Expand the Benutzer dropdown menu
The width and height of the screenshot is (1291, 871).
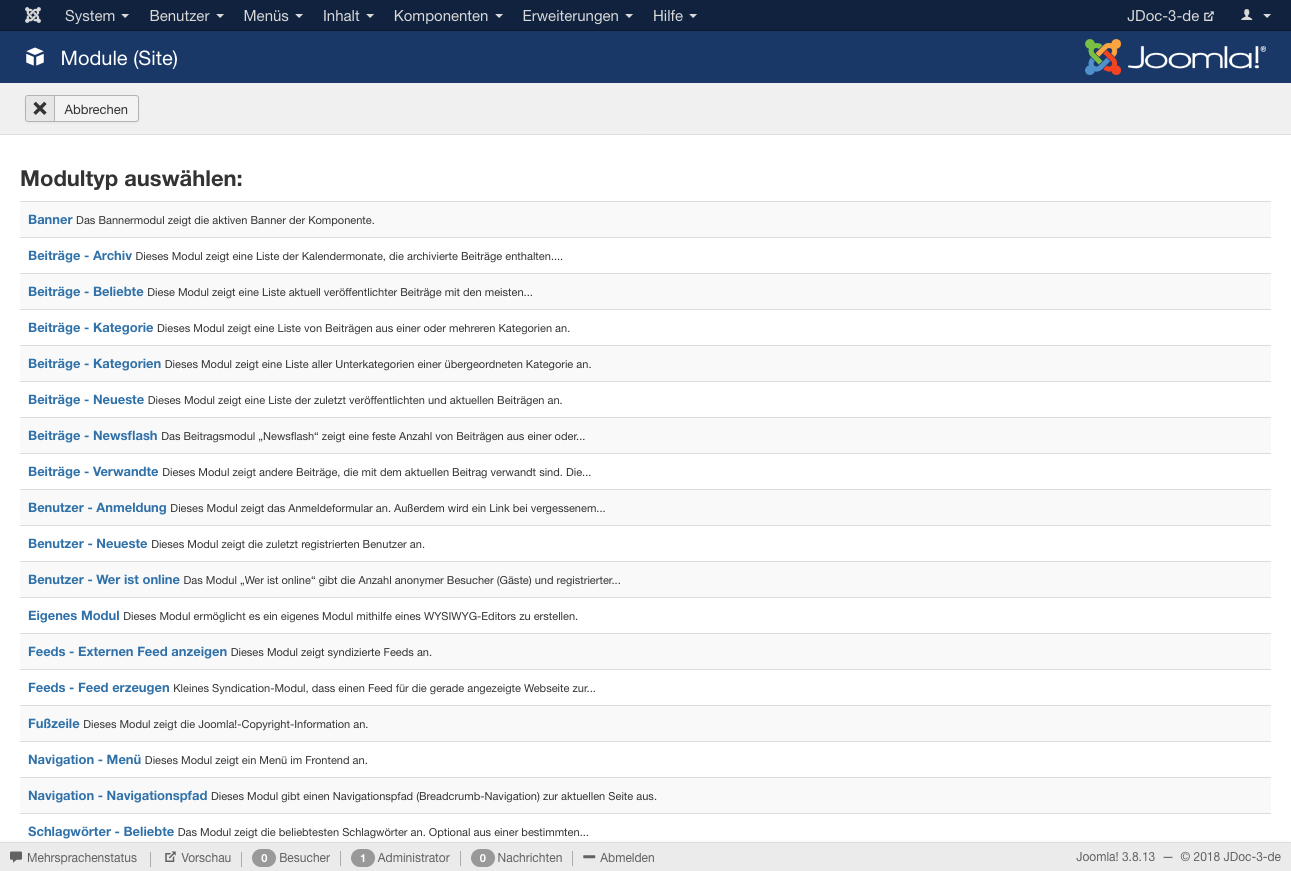pos(186,16)
